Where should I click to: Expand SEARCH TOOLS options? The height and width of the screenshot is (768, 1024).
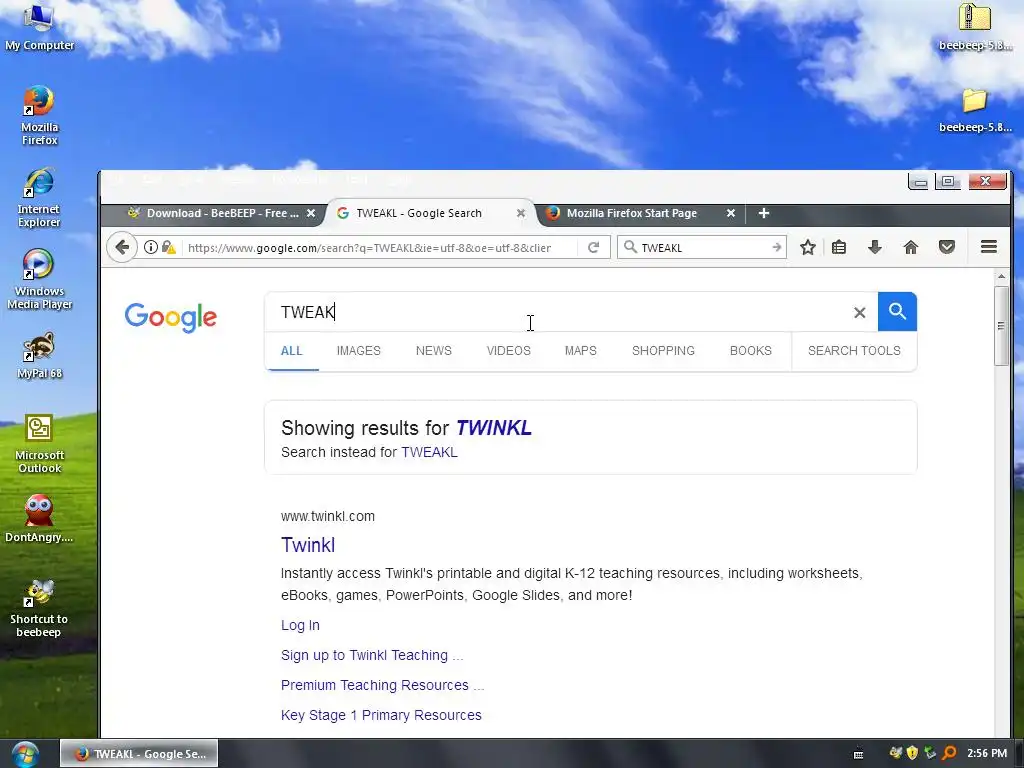coord(854,351)
